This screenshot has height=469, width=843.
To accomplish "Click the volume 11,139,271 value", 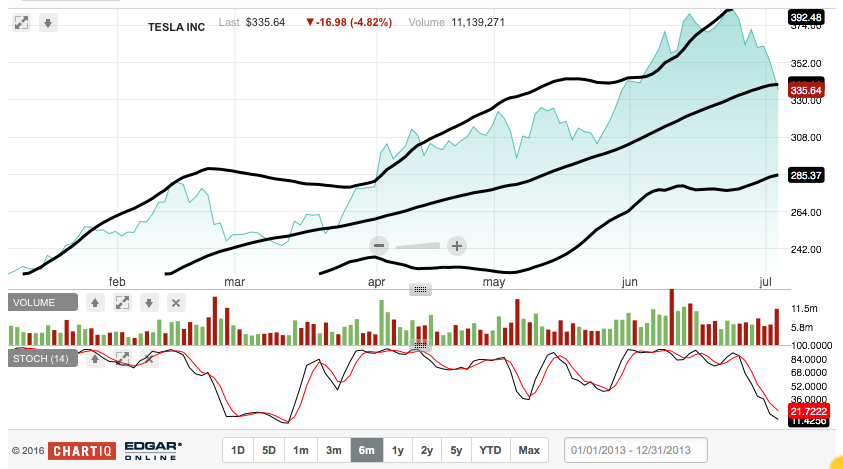I will (x=478, y=22).
